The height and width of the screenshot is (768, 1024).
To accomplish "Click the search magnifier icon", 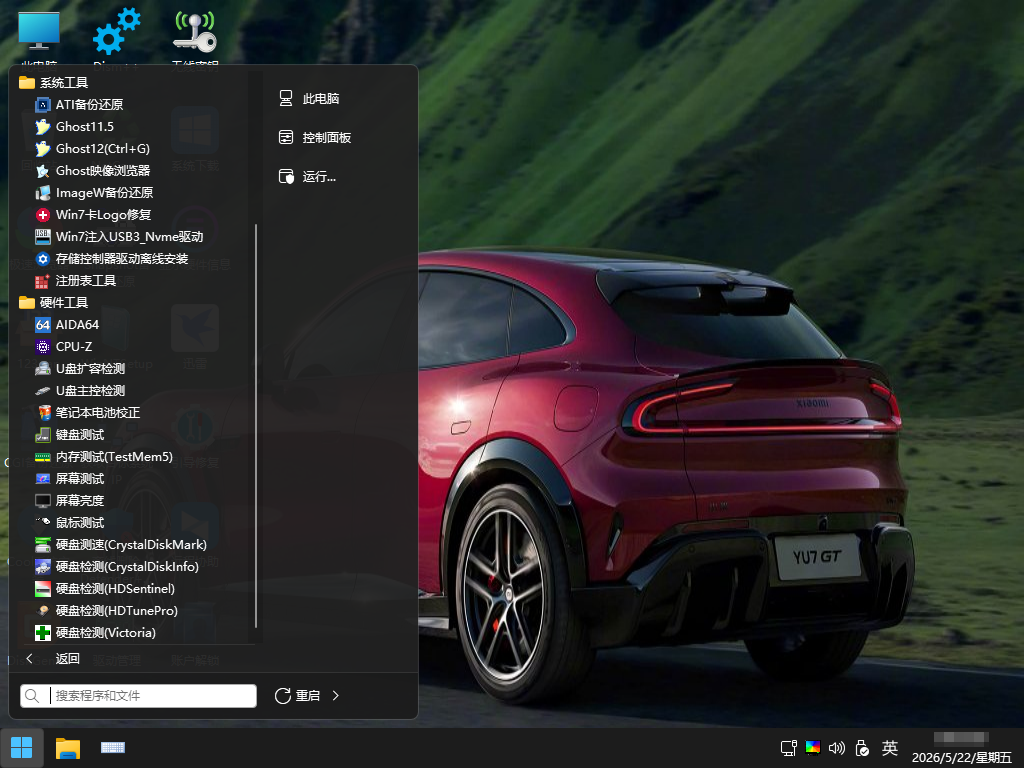I will [32, 696].
